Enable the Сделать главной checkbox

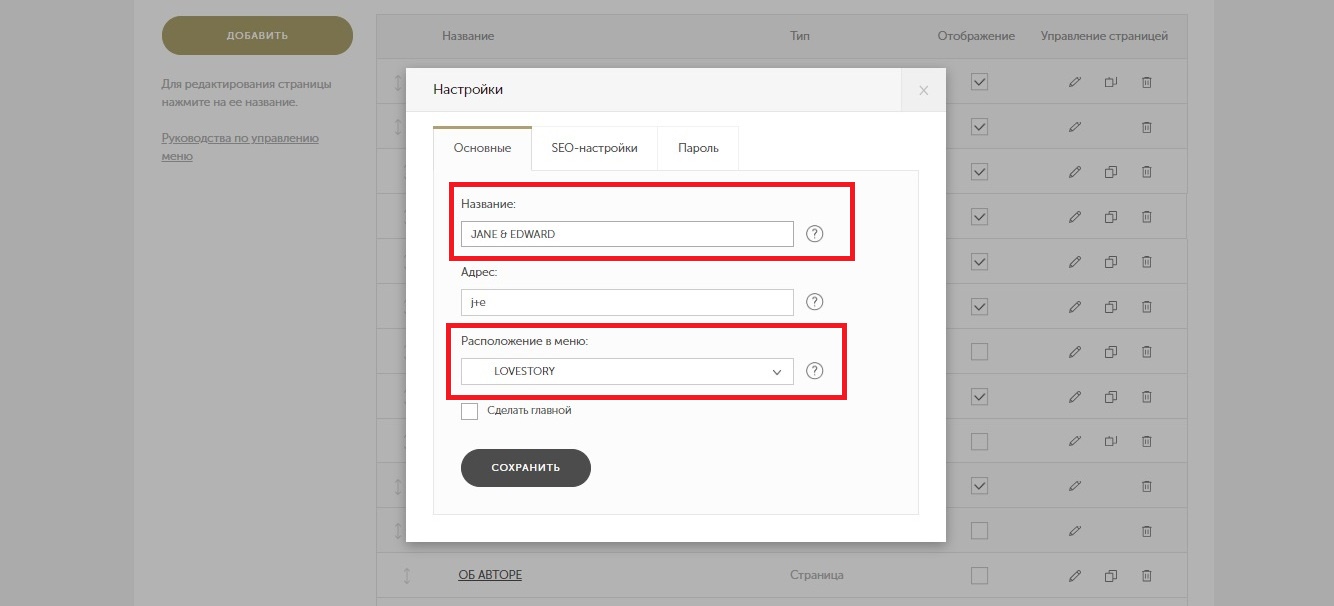tap(469, 411)
